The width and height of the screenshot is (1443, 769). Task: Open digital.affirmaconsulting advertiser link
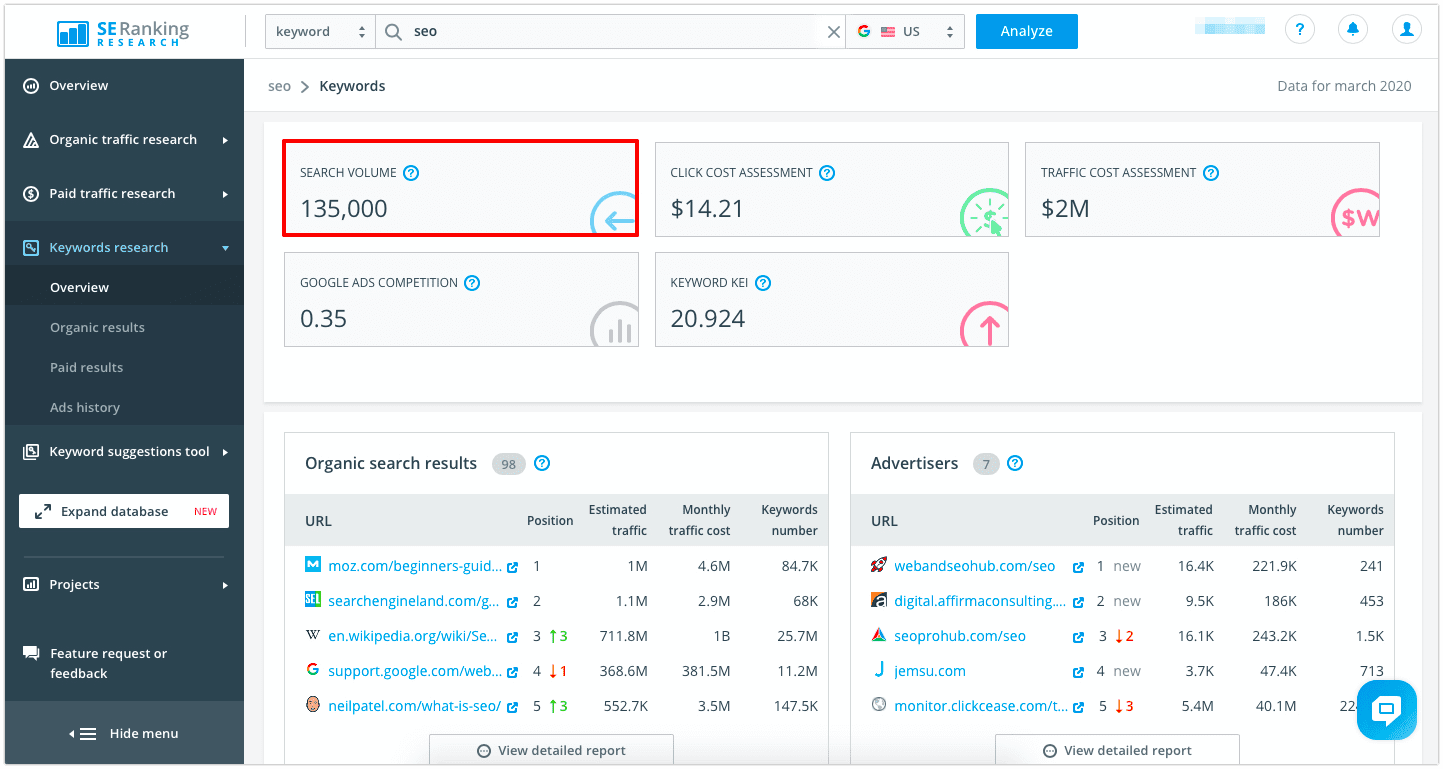point(980,601)
